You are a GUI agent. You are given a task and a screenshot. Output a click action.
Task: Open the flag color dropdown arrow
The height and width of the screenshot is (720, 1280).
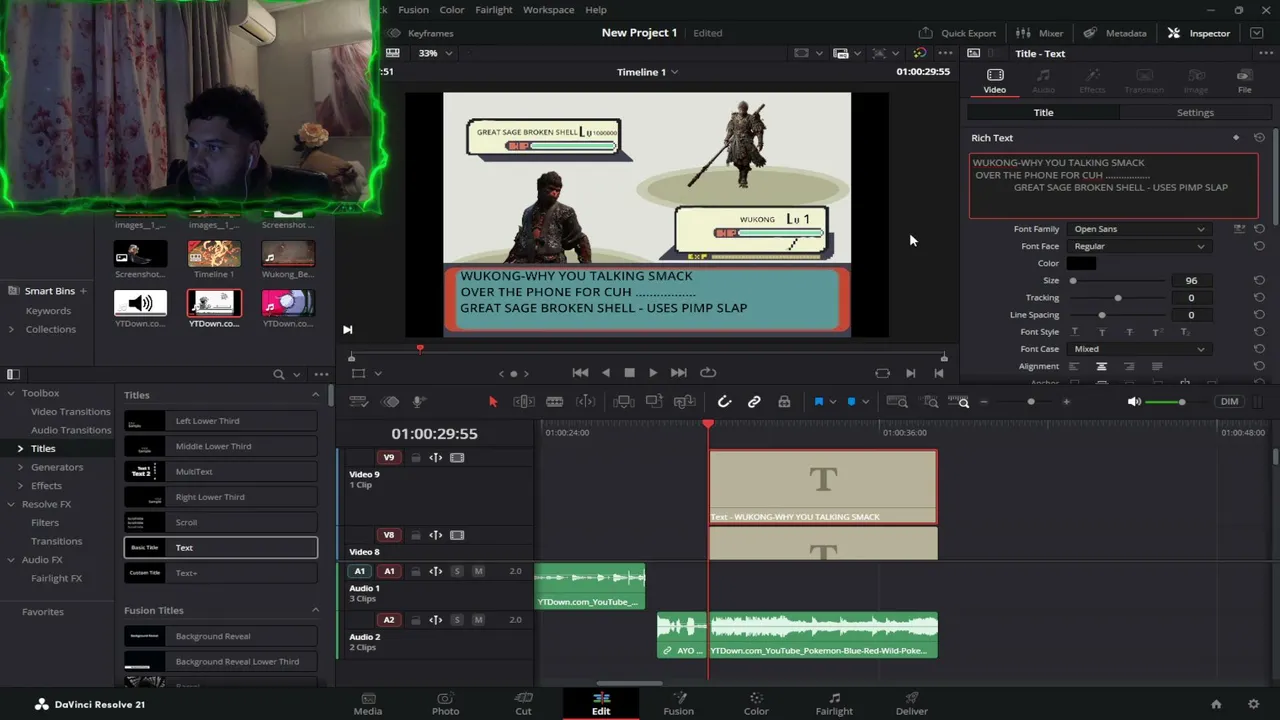[832, 402]
